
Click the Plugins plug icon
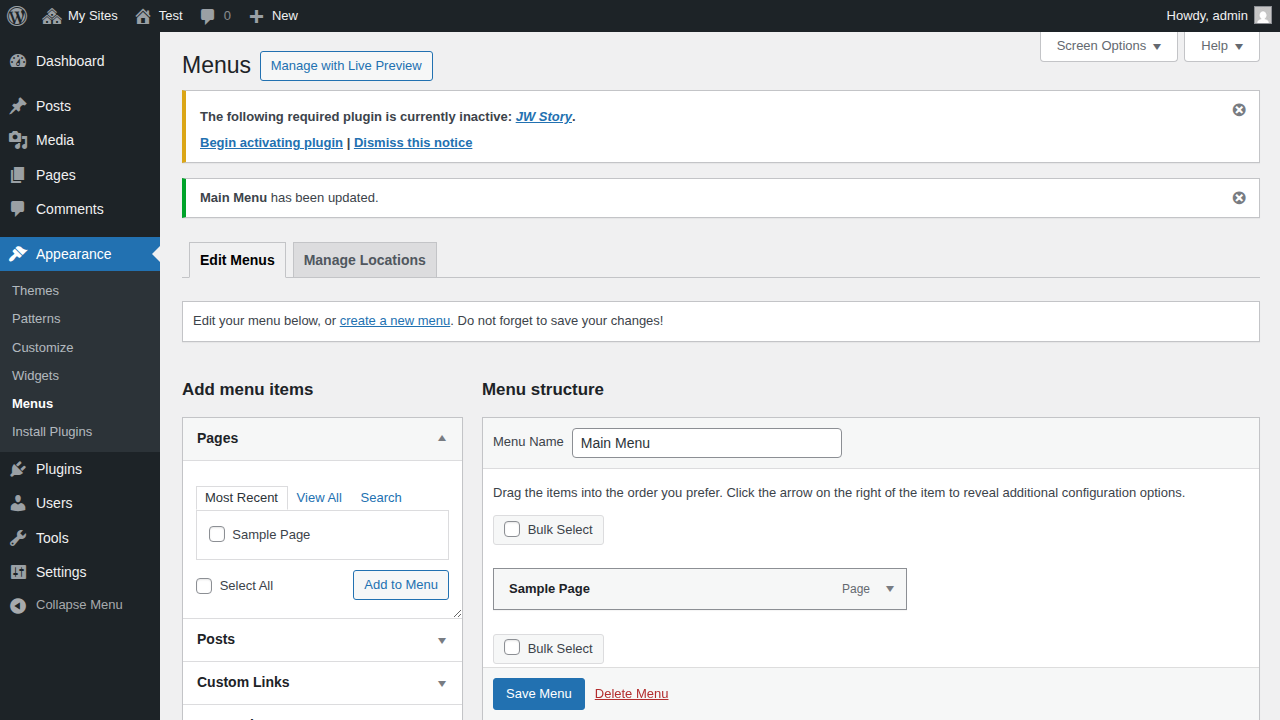pyautogui.click(x=18, y=469)
